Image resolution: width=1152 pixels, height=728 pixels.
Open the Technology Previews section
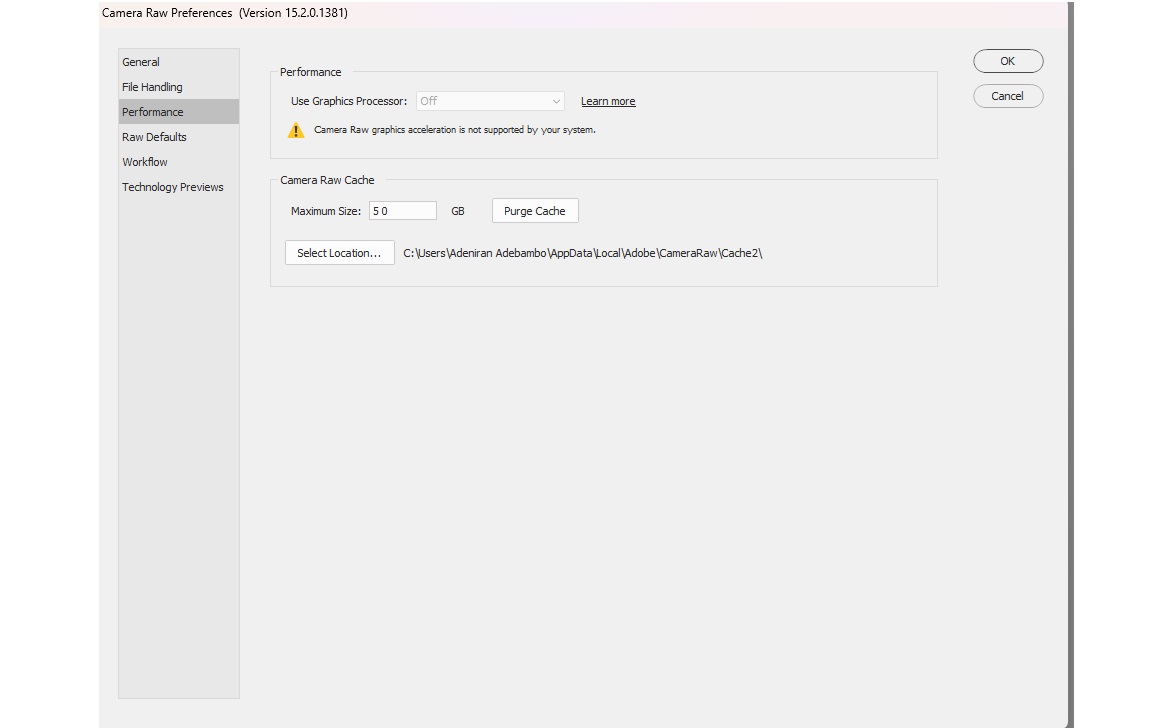(x=172, y=186)
